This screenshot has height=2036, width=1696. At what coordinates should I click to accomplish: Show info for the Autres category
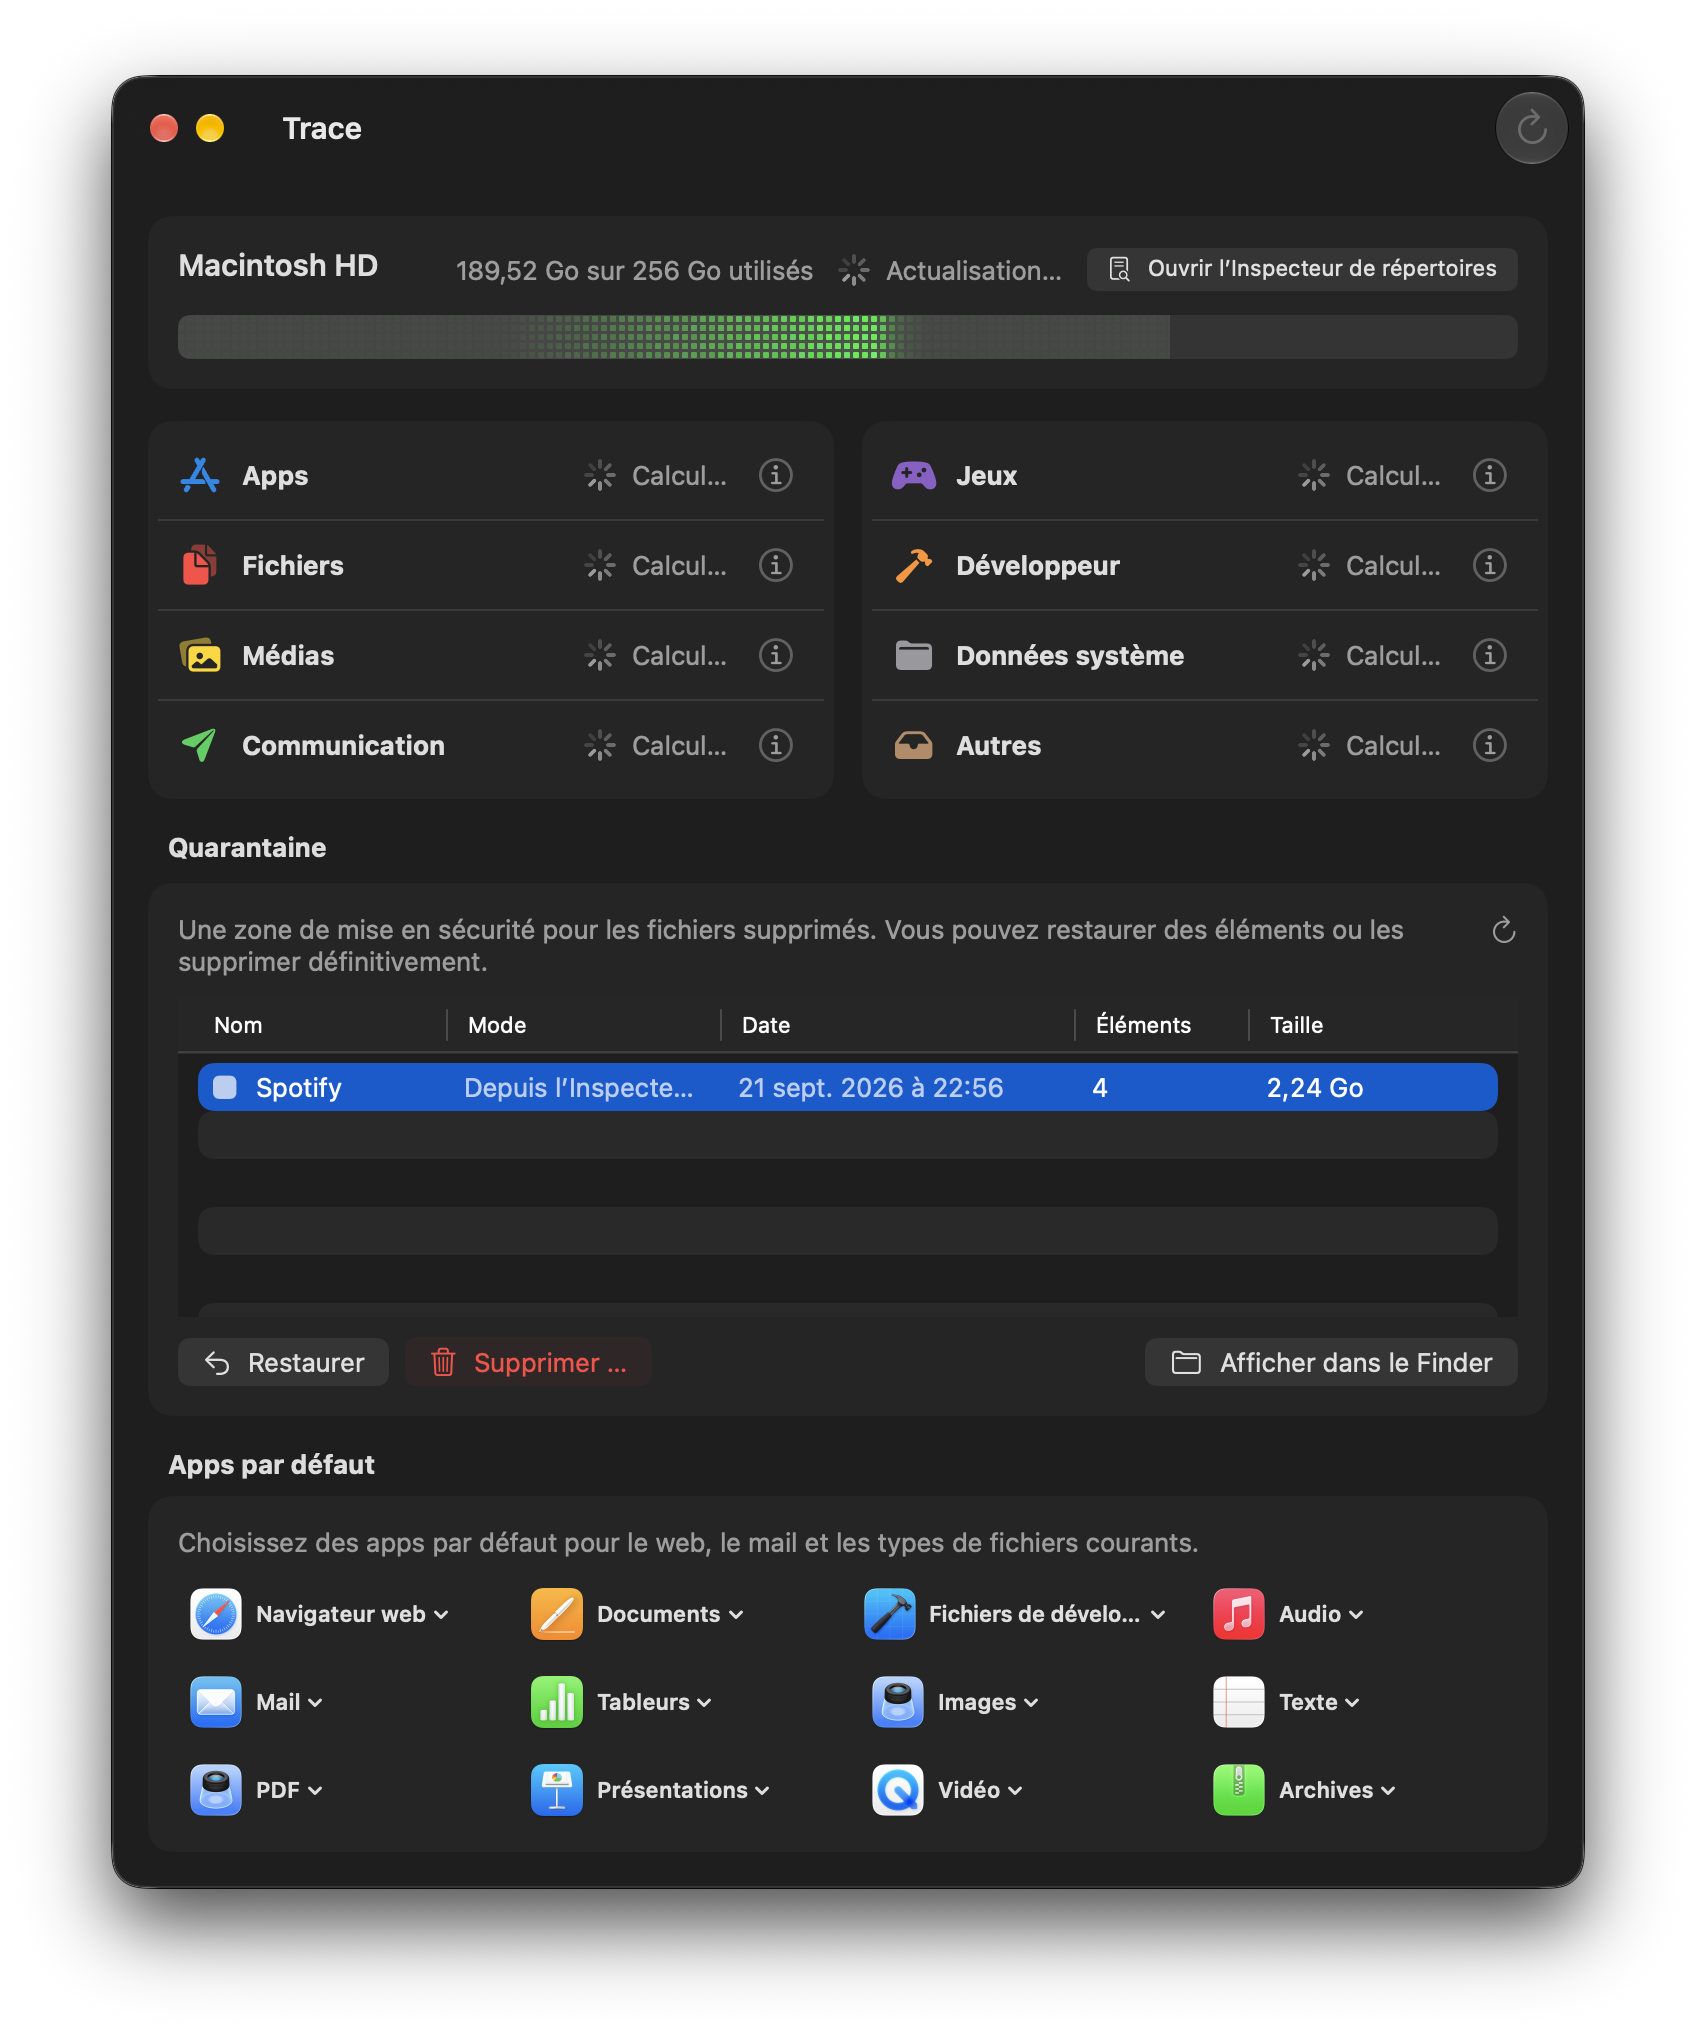1490,745
